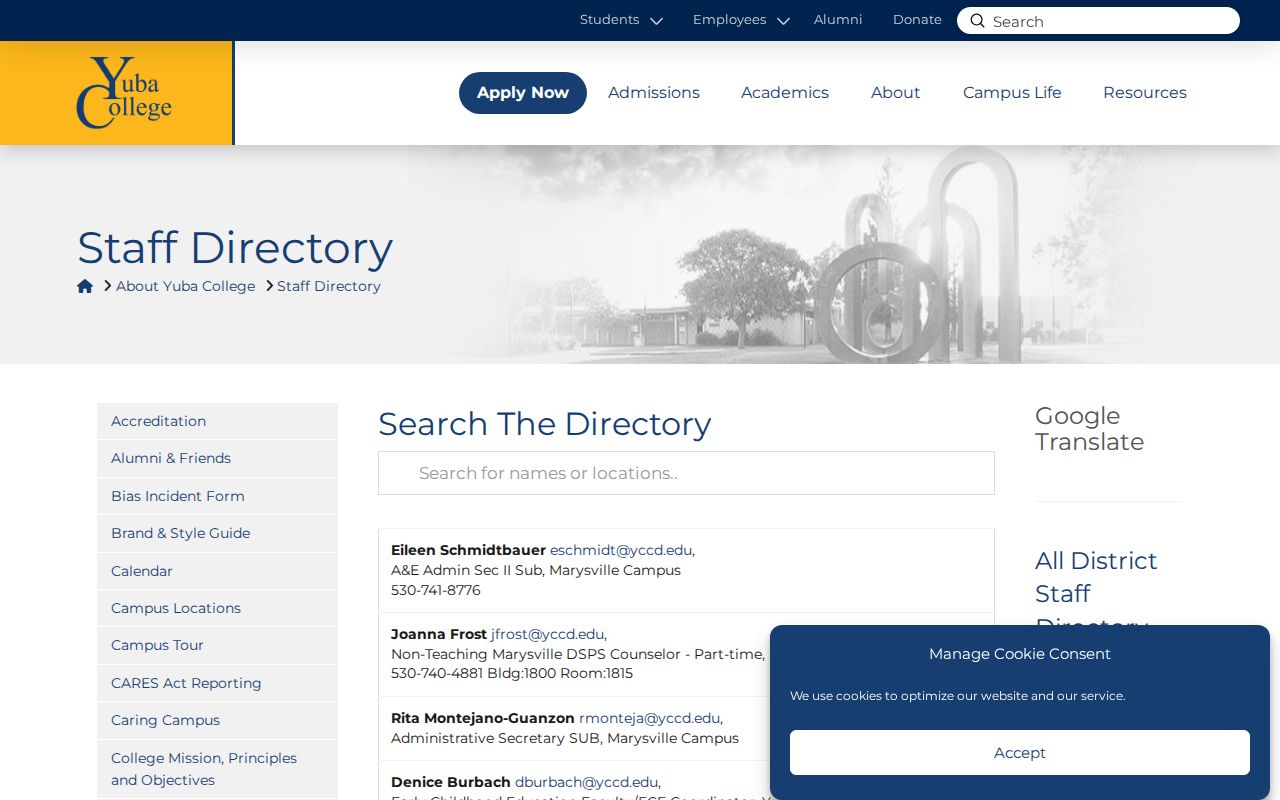Click the Search The Directory heading

coord(545,424)
